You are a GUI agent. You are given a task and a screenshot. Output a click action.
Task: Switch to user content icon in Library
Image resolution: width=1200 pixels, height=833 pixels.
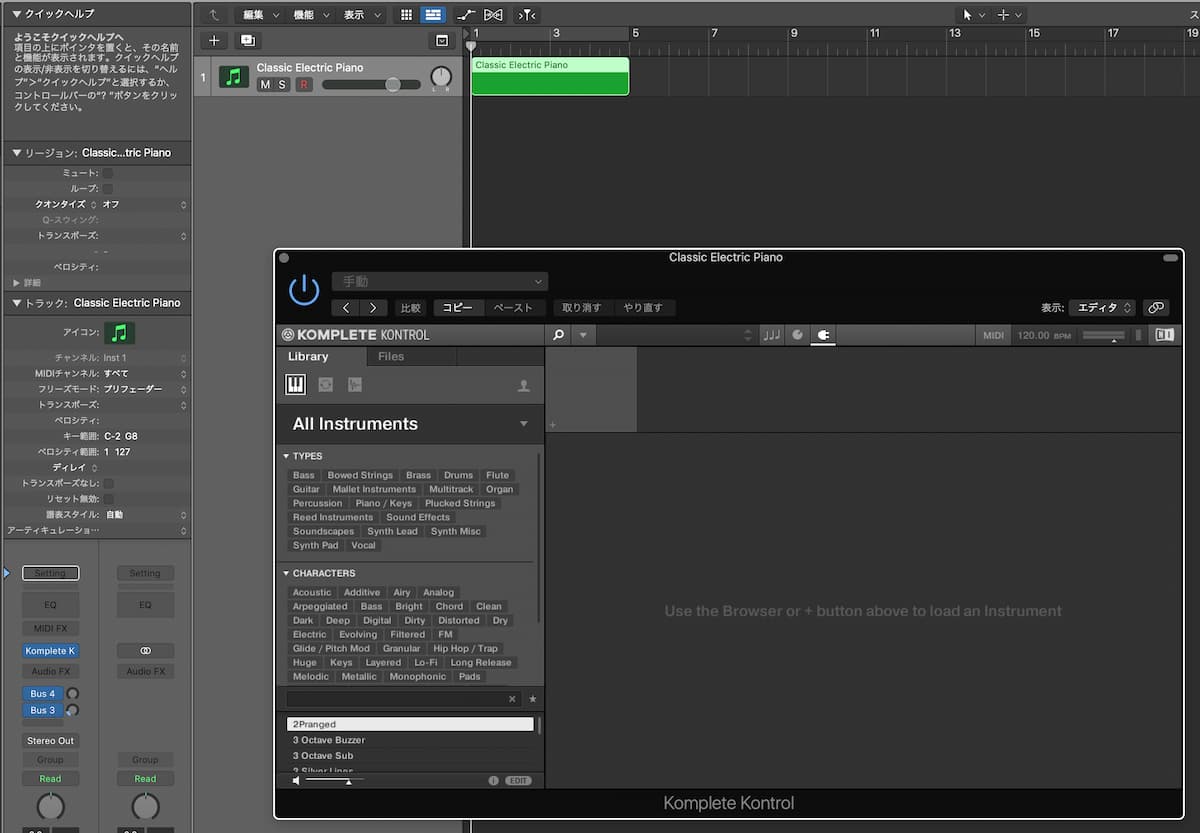[523, 386]
